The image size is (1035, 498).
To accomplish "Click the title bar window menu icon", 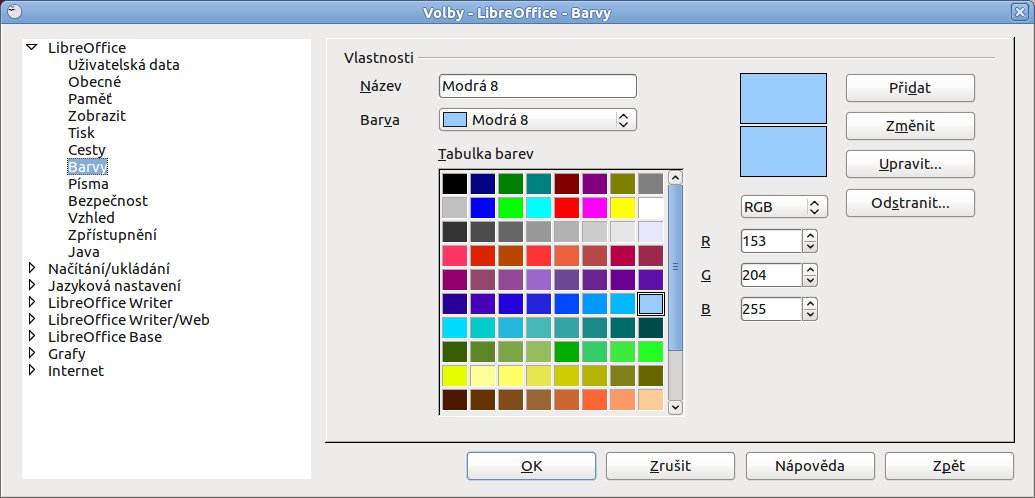I will (13, 11).
